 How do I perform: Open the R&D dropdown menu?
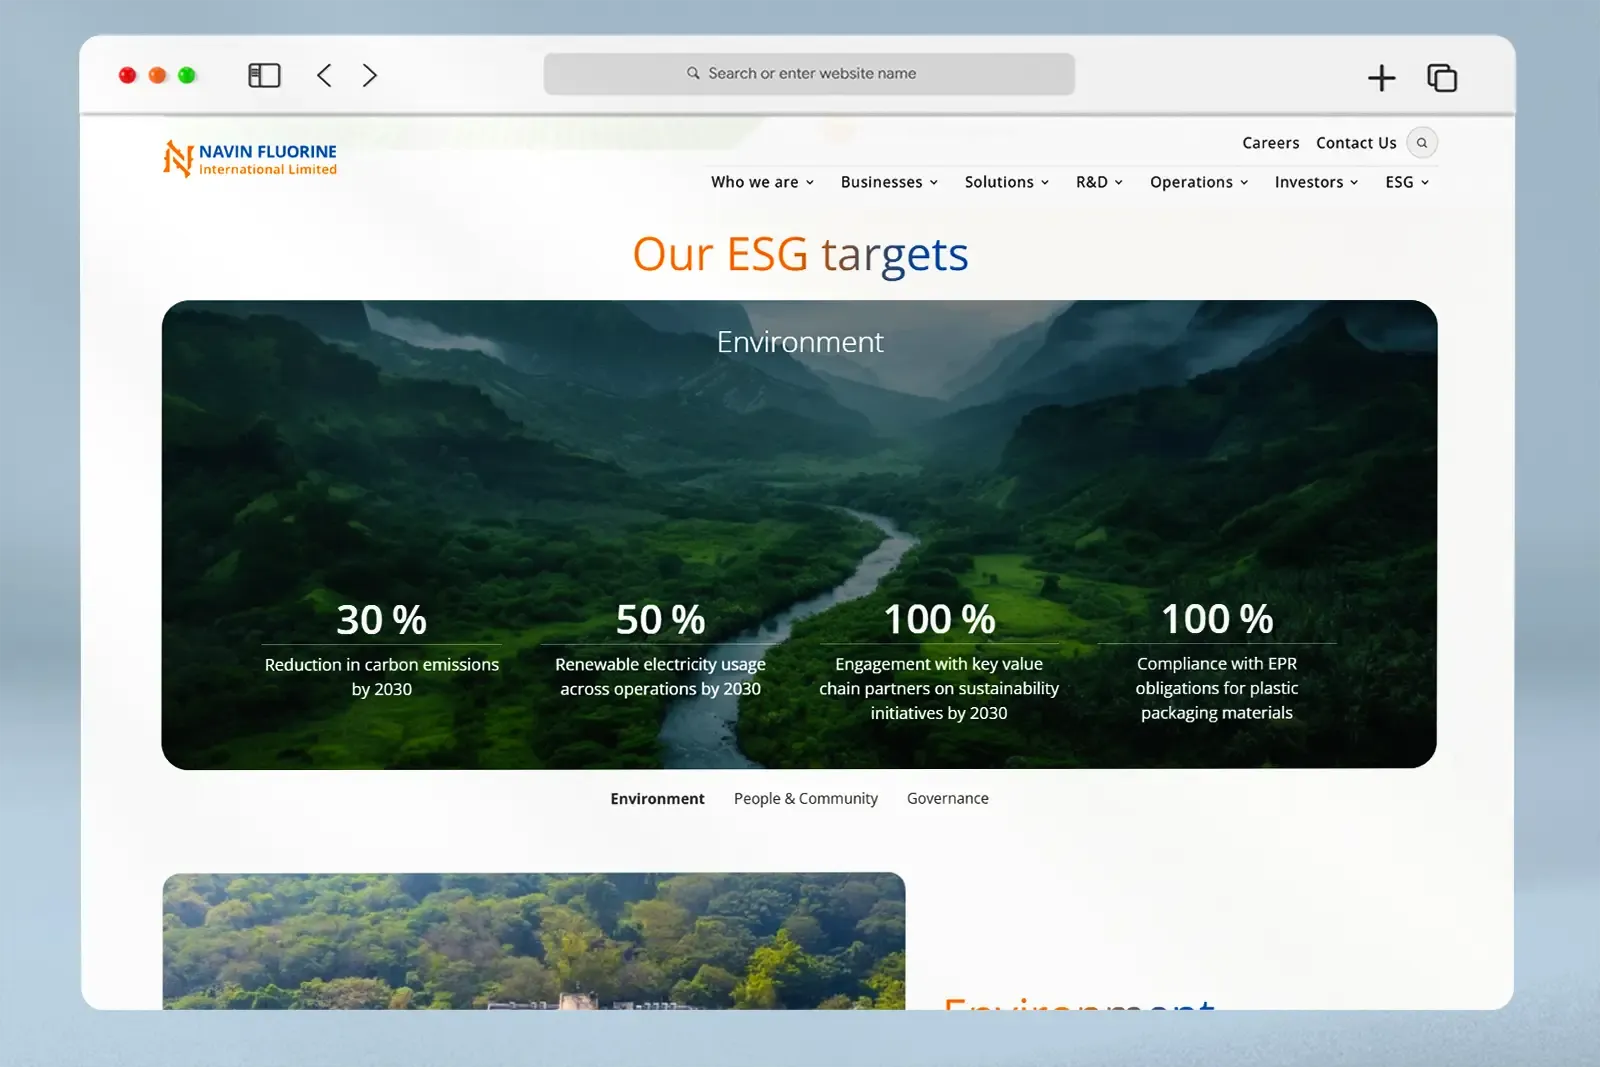click(x=1099, y=182)
